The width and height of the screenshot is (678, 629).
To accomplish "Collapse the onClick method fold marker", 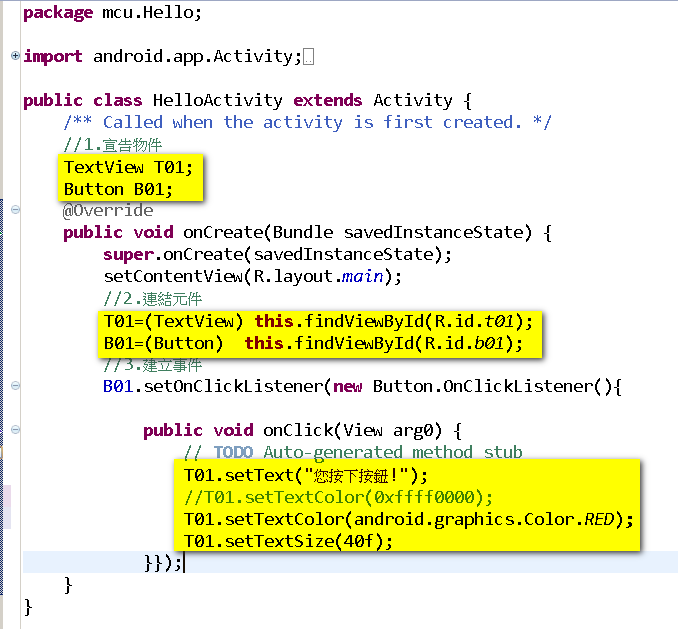I will point(15,429).
